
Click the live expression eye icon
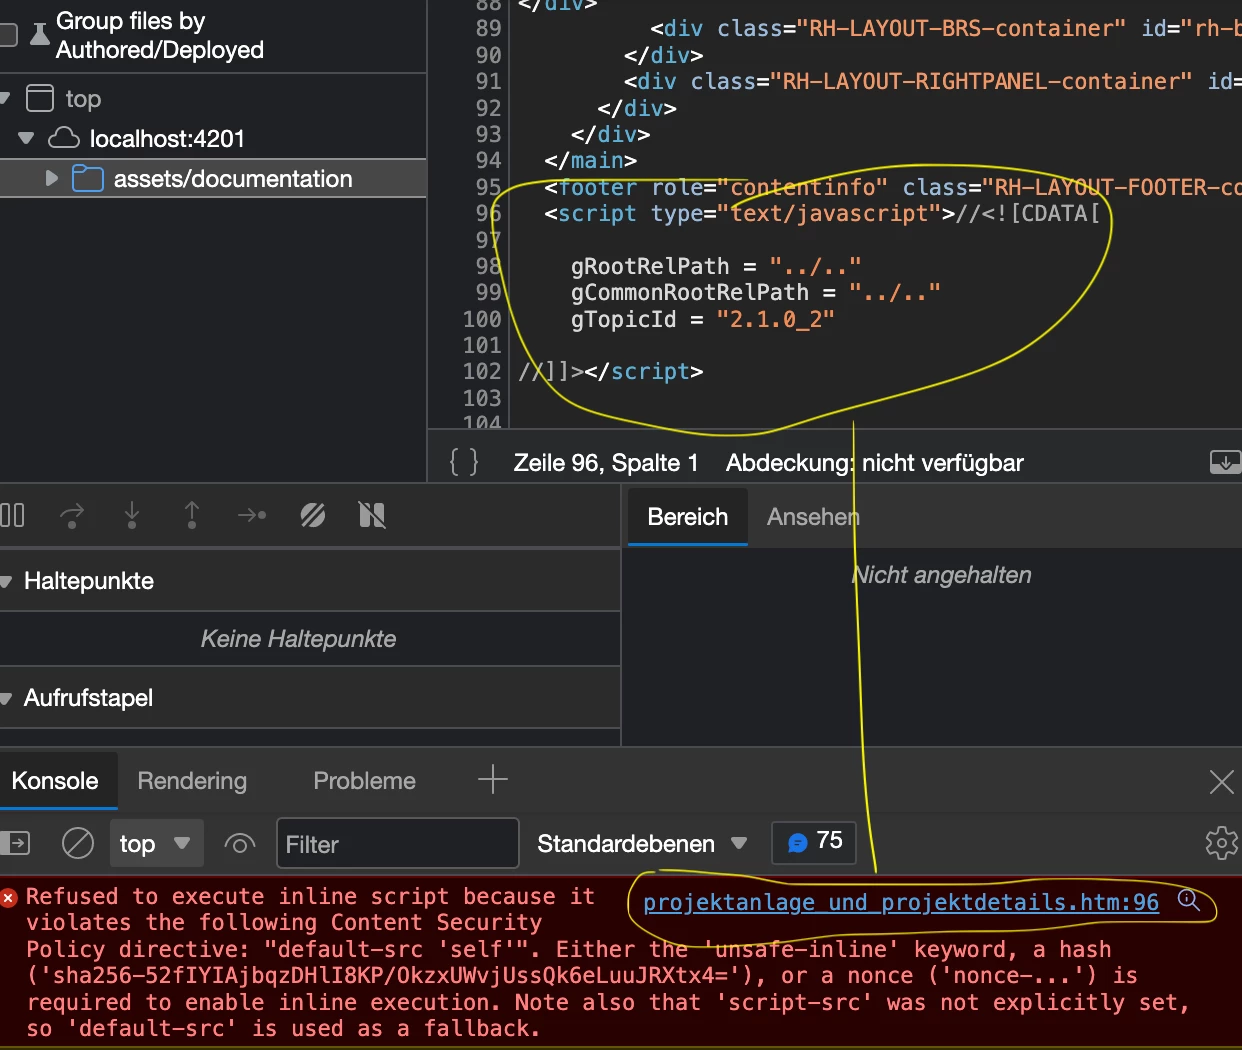240,843
